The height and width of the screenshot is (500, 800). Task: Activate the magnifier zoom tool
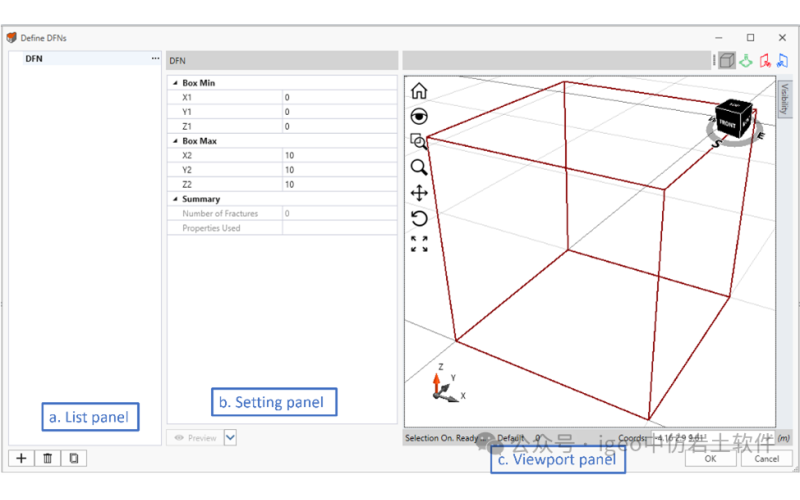click(x=419, y=167)
